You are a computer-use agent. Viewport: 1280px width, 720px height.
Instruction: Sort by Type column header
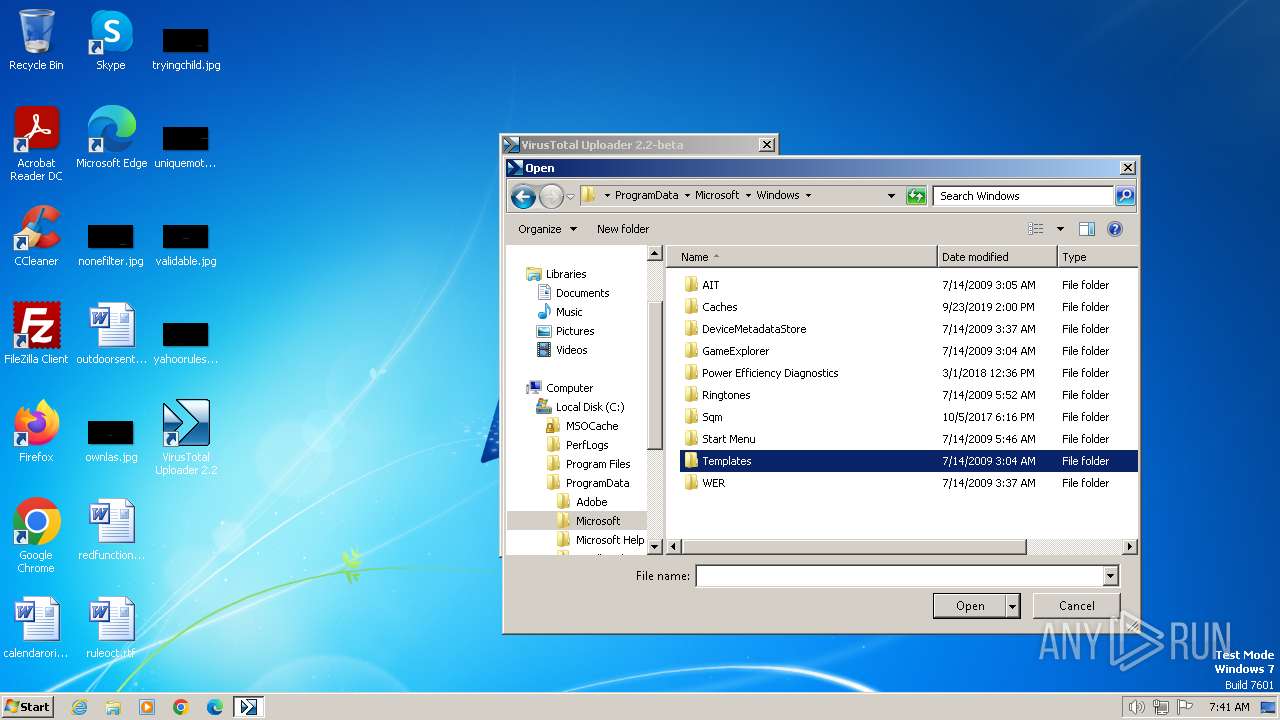[x=1097, y=257]
